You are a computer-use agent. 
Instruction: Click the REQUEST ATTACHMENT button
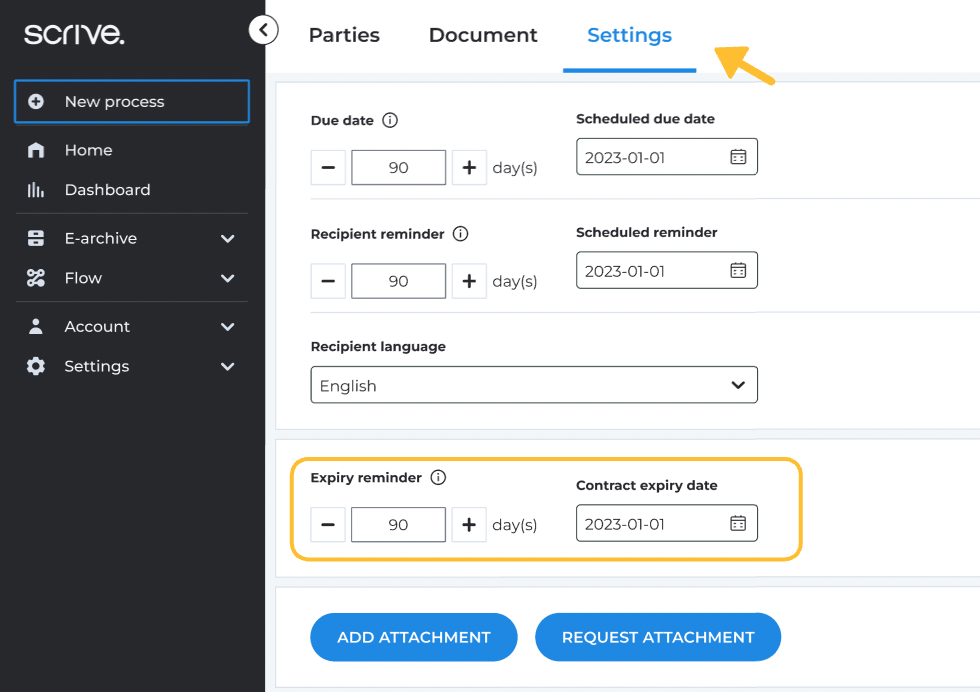point(658,637)
